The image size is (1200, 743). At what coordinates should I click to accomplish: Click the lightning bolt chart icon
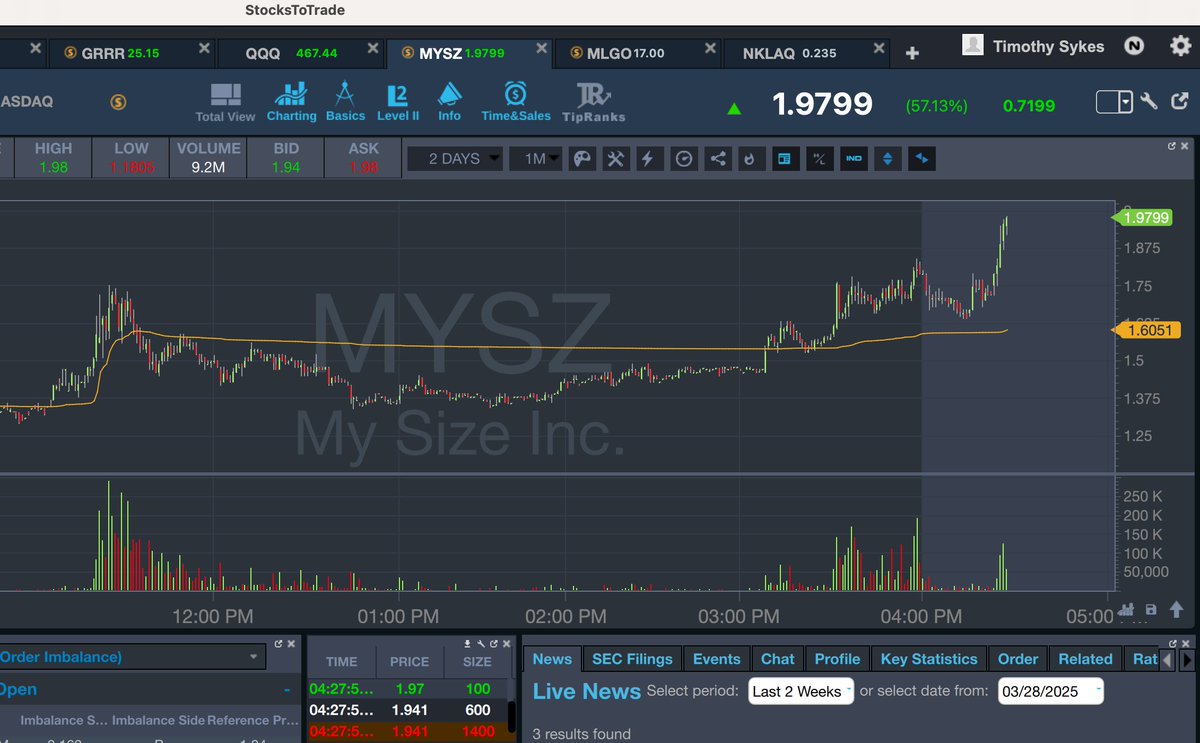[650, 158]
